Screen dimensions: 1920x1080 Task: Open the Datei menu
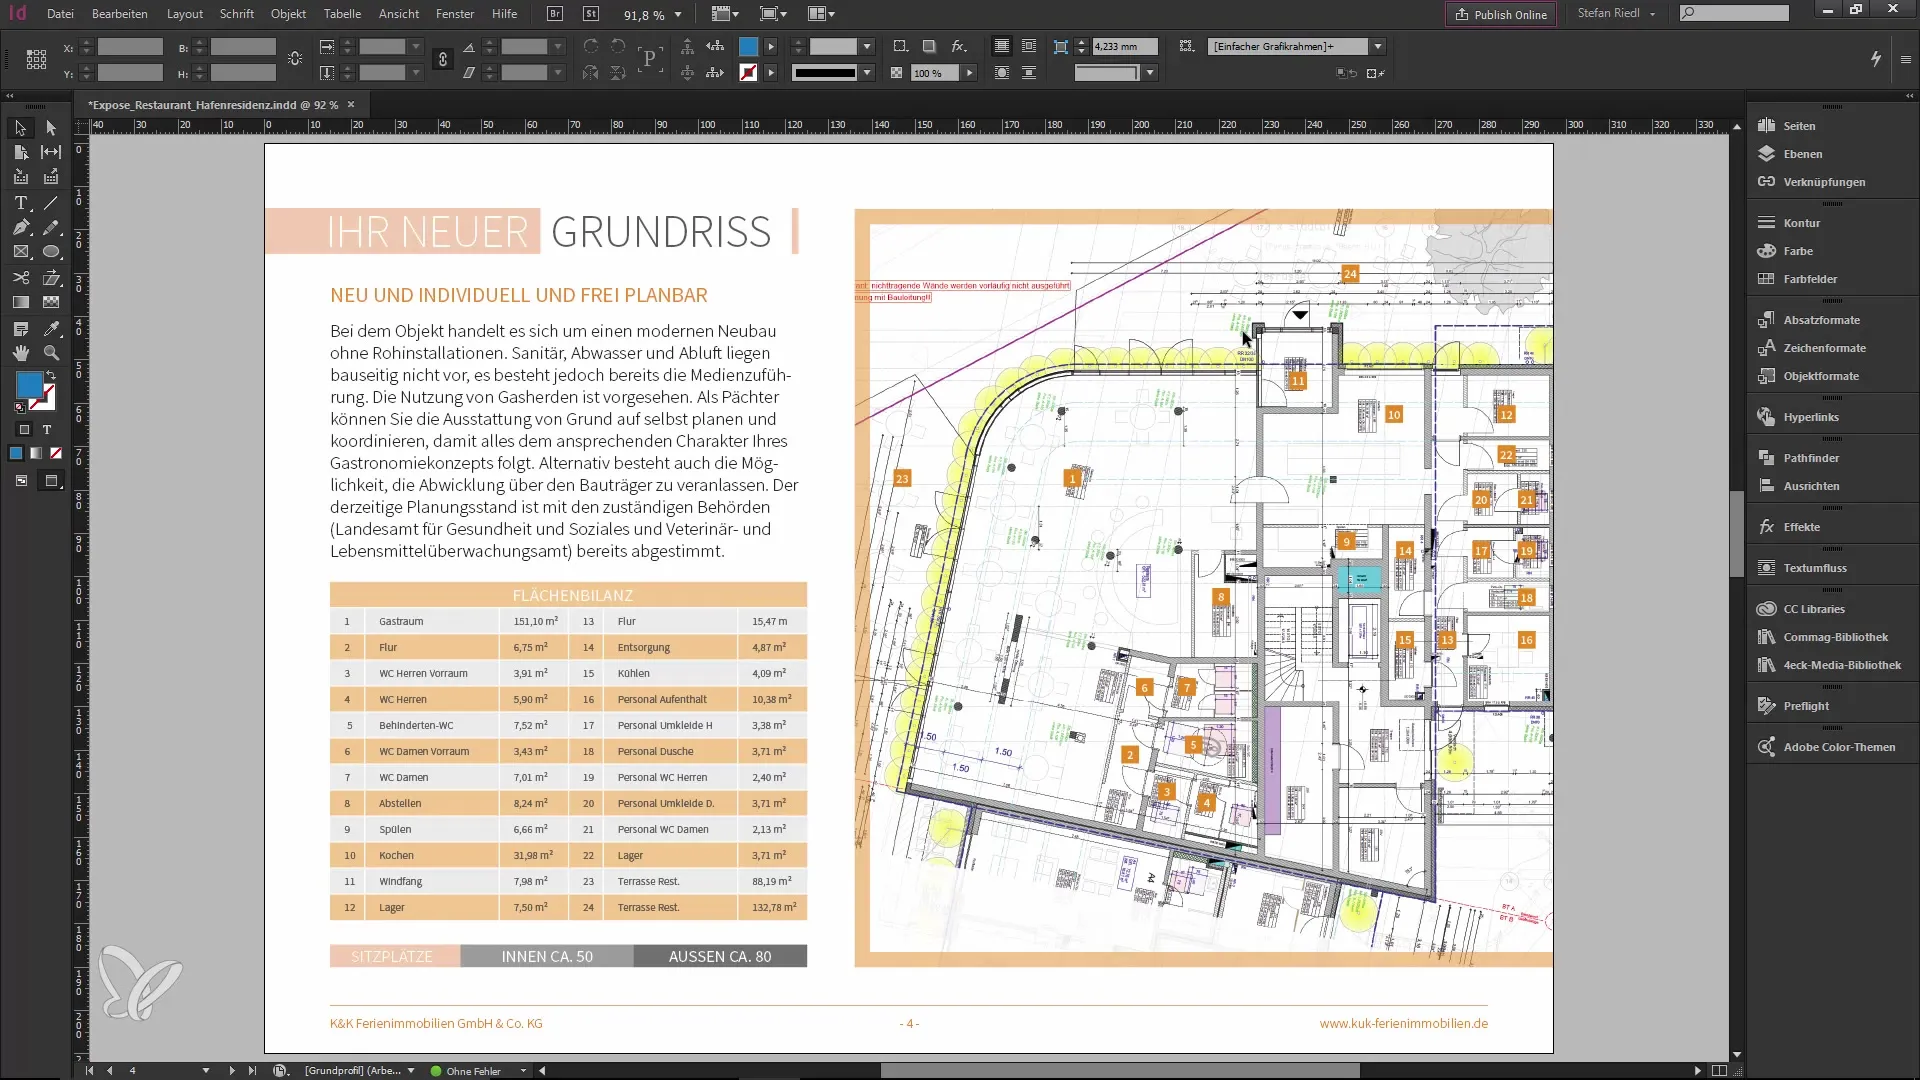60,14
